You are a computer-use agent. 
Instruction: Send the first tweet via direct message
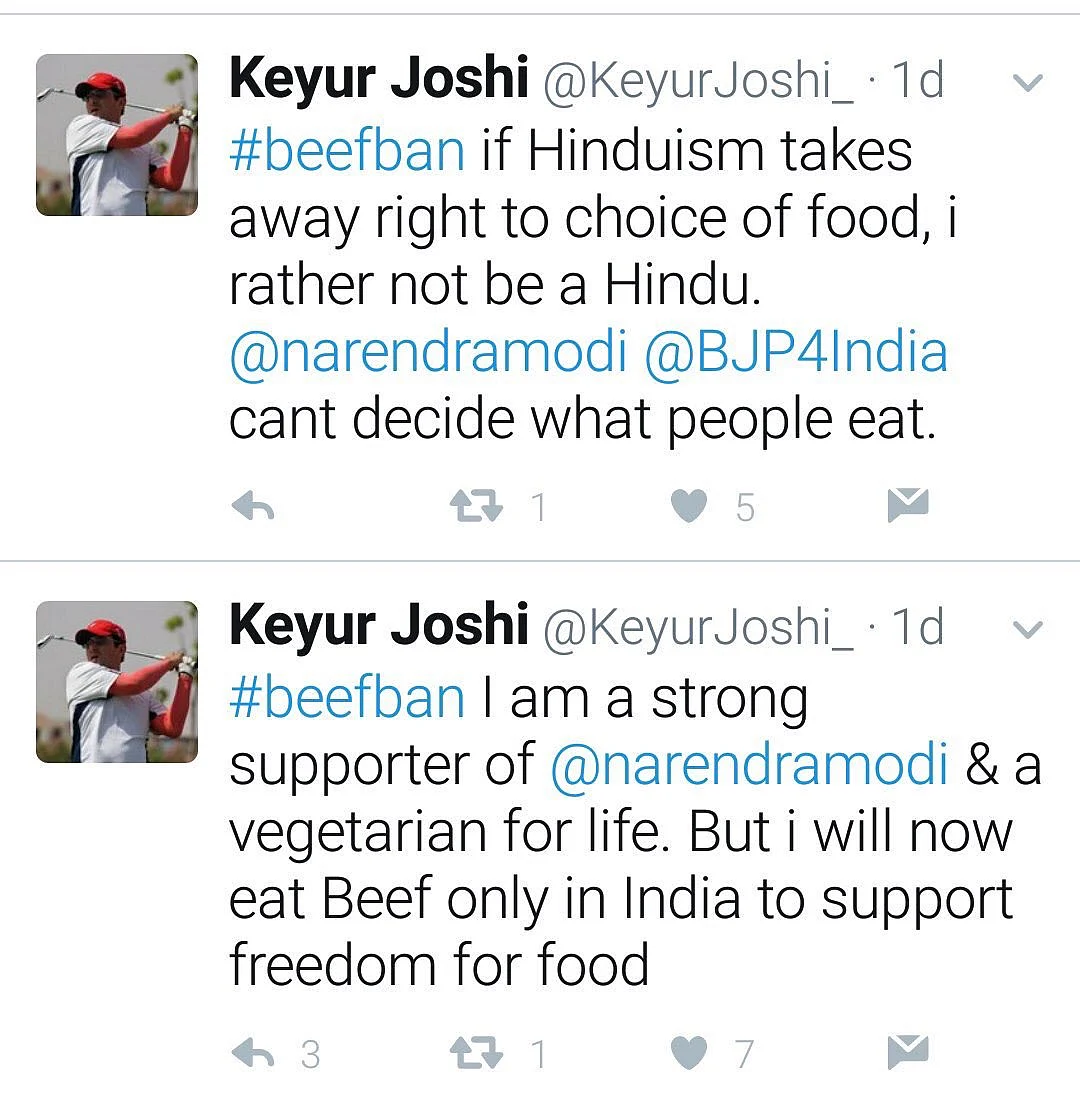[x=908, y=506]
